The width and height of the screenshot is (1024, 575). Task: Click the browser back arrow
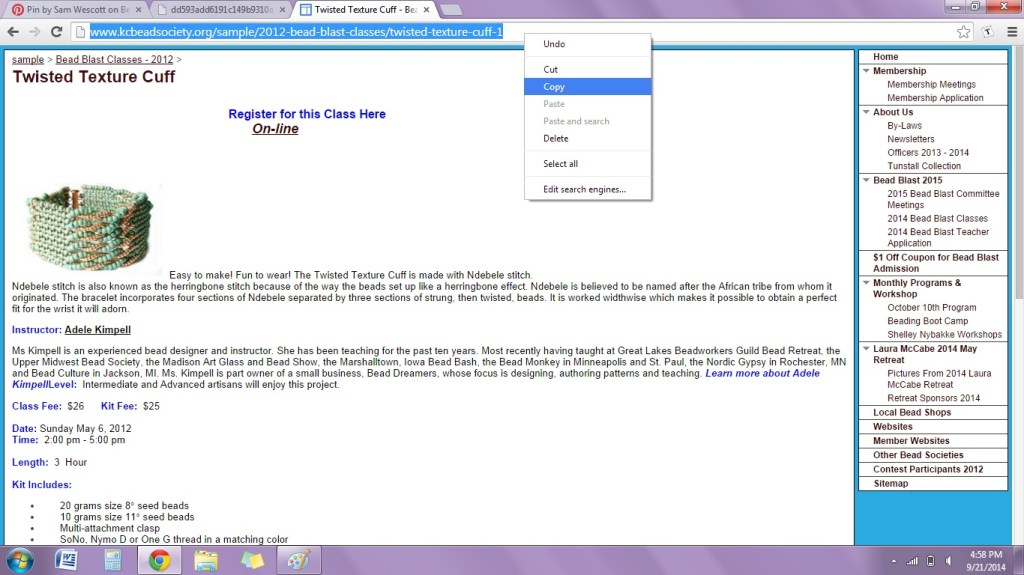point(13,32)
